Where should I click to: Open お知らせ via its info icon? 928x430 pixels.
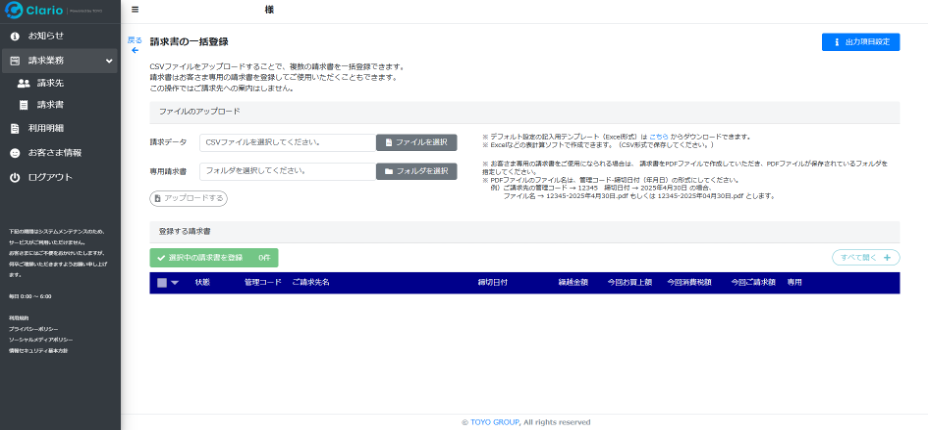click(15, 37)
